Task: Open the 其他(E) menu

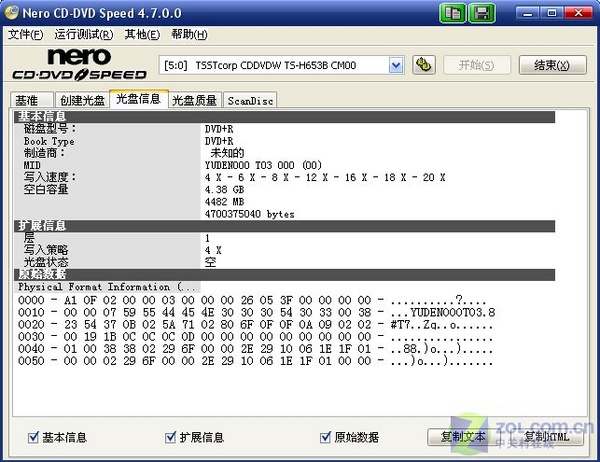Action: point(142,35)
